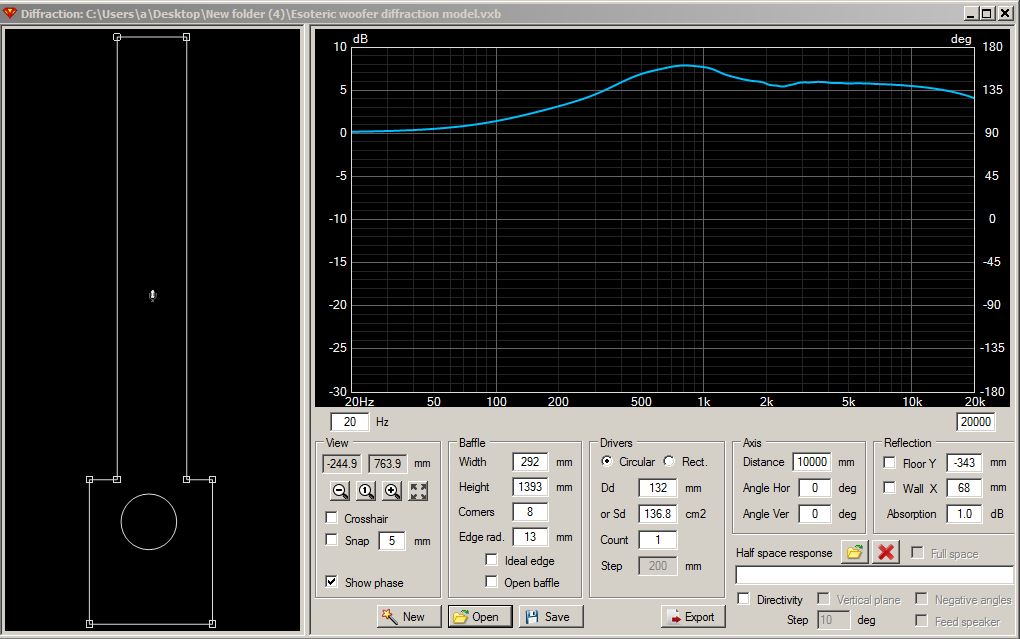Click the microphone marker on the baffle
1020x639 pixels.
click(152, 295)
